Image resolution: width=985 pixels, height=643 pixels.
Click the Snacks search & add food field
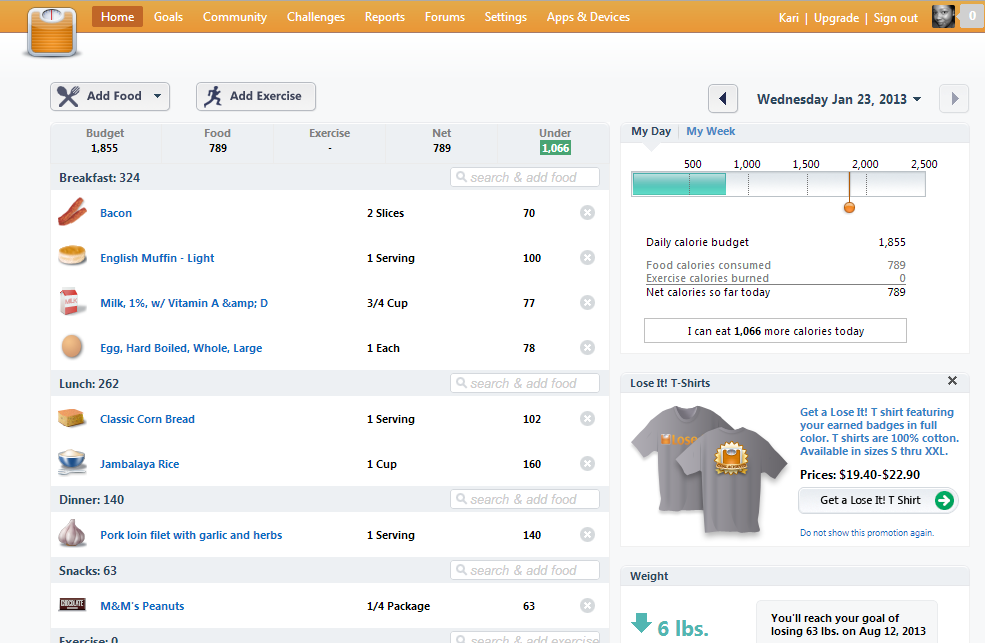[525, 570]
